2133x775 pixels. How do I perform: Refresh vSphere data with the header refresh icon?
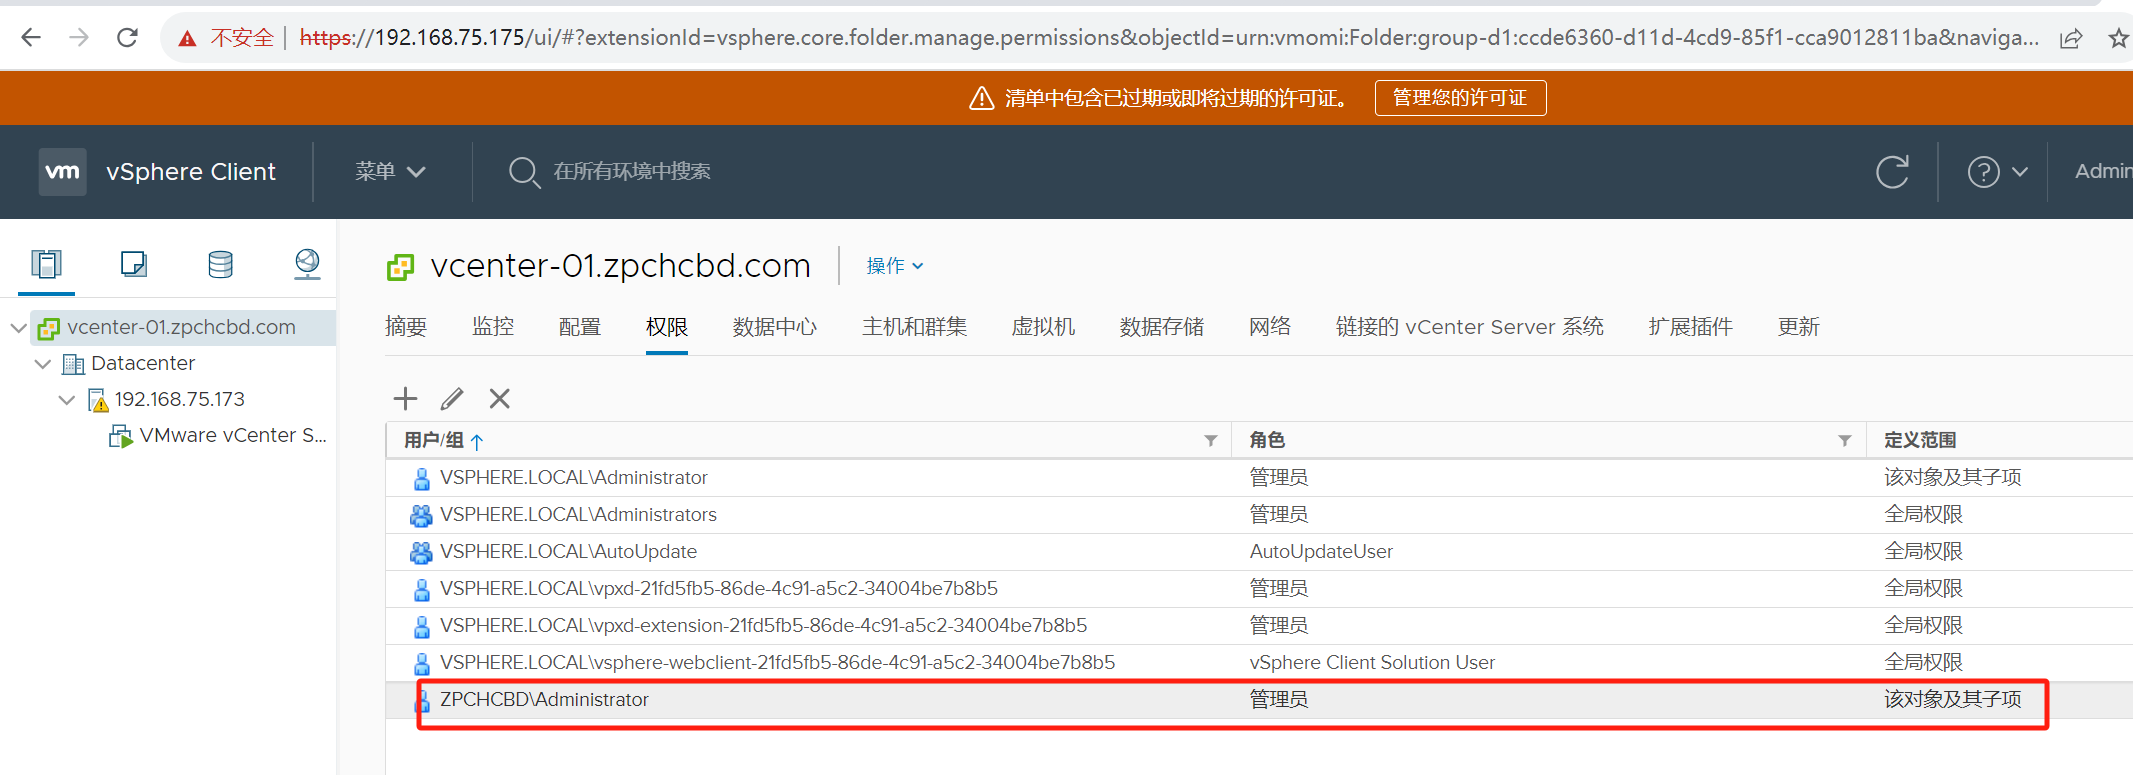point(1892,172)
